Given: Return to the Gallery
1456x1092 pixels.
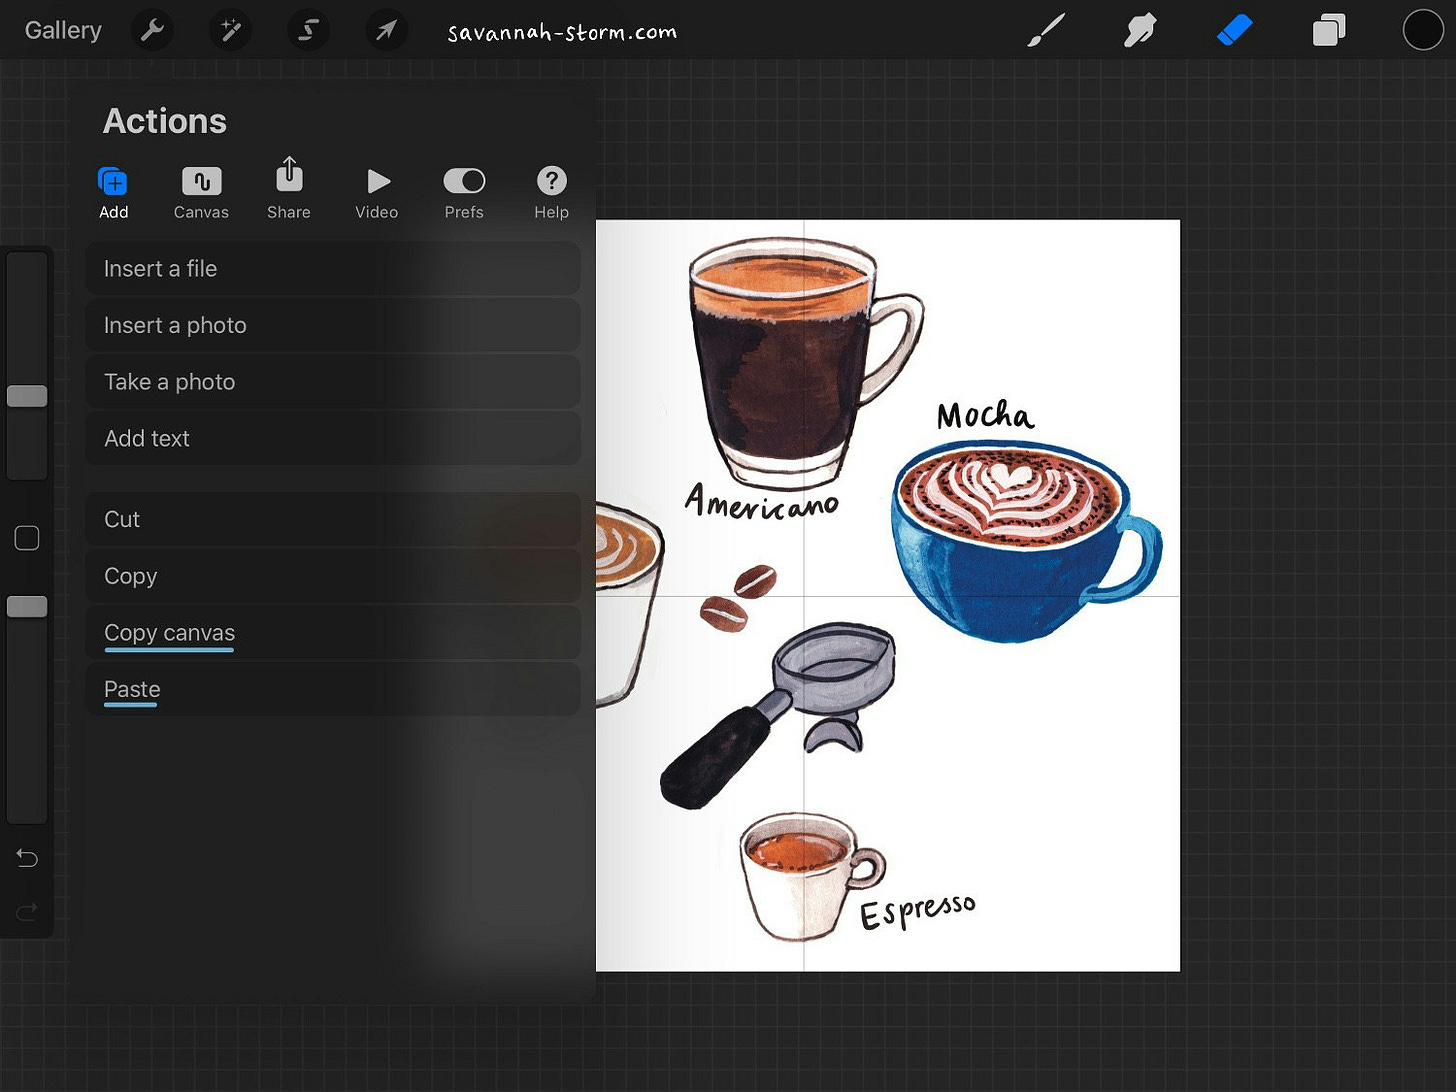Looking at the screenshot, I should pyautogui.click(x=62, y=30).
